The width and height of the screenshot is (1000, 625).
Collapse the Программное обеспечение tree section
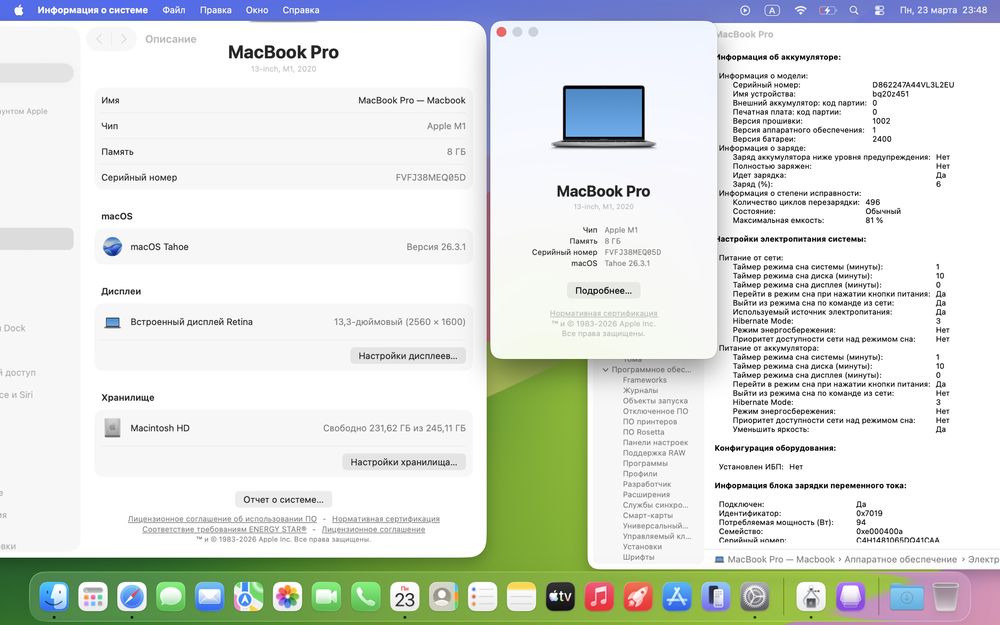(605, 369)
